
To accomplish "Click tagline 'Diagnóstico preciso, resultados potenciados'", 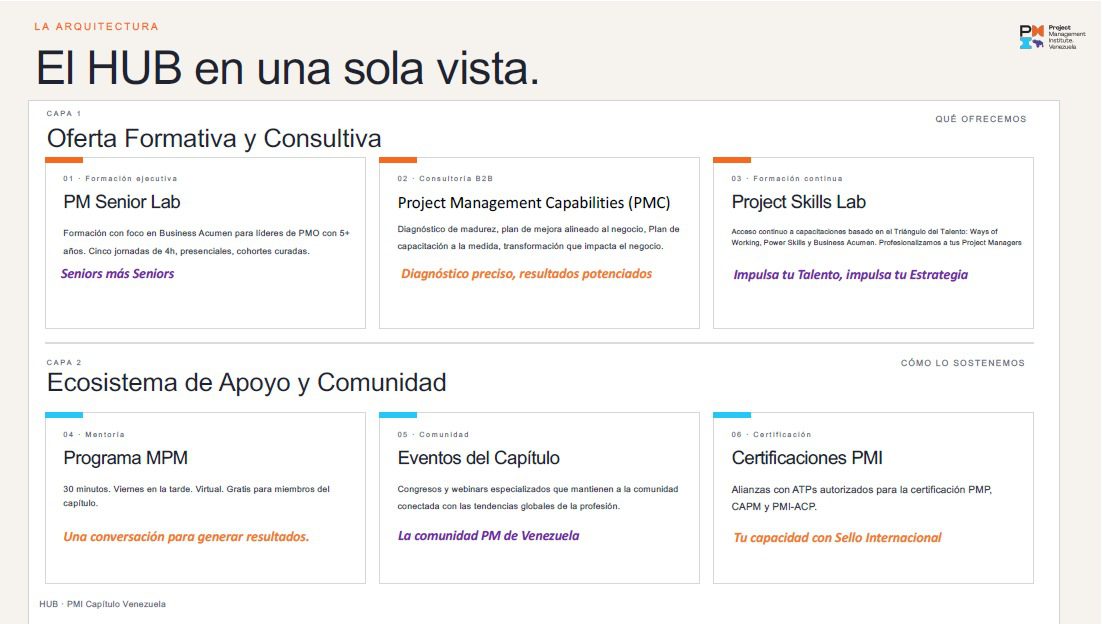I will [526, 274].
